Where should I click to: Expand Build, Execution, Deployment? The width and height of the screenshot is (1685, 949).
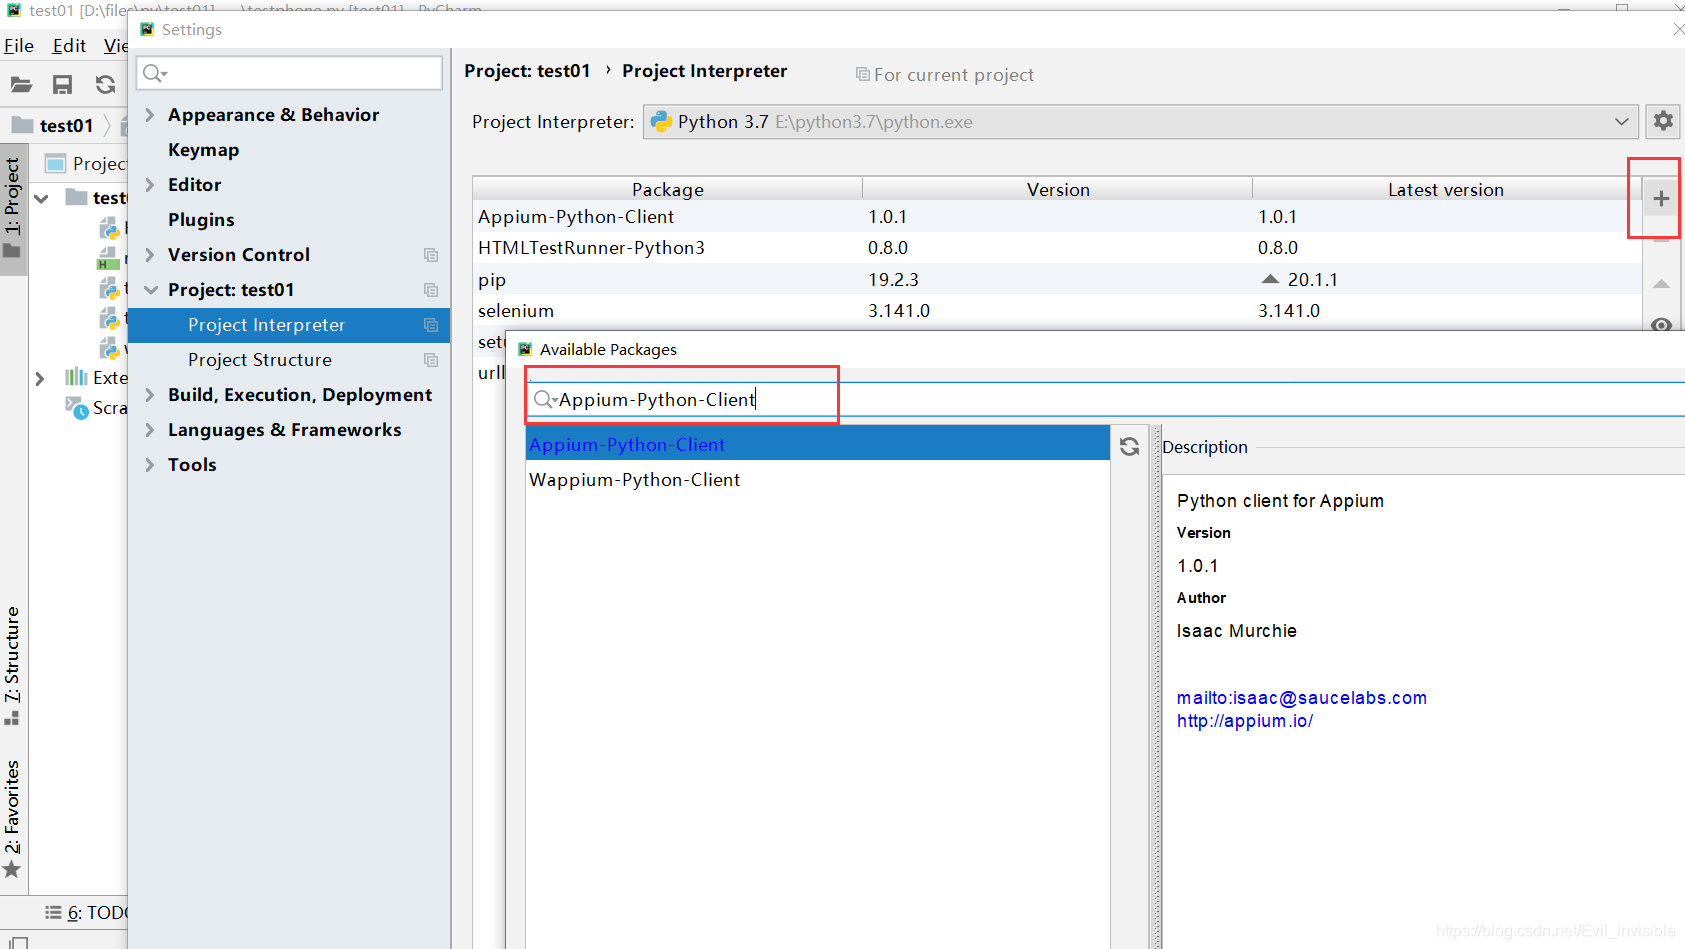pos(150,395)
